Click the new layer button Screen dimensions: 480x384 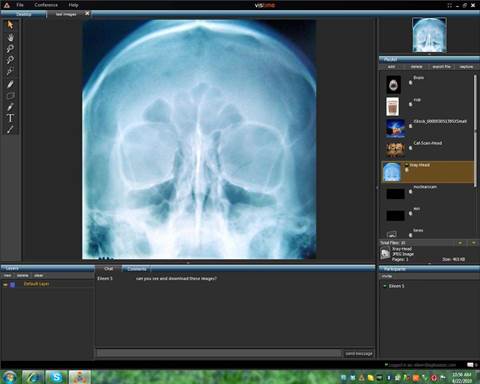(x=7, y=276)
